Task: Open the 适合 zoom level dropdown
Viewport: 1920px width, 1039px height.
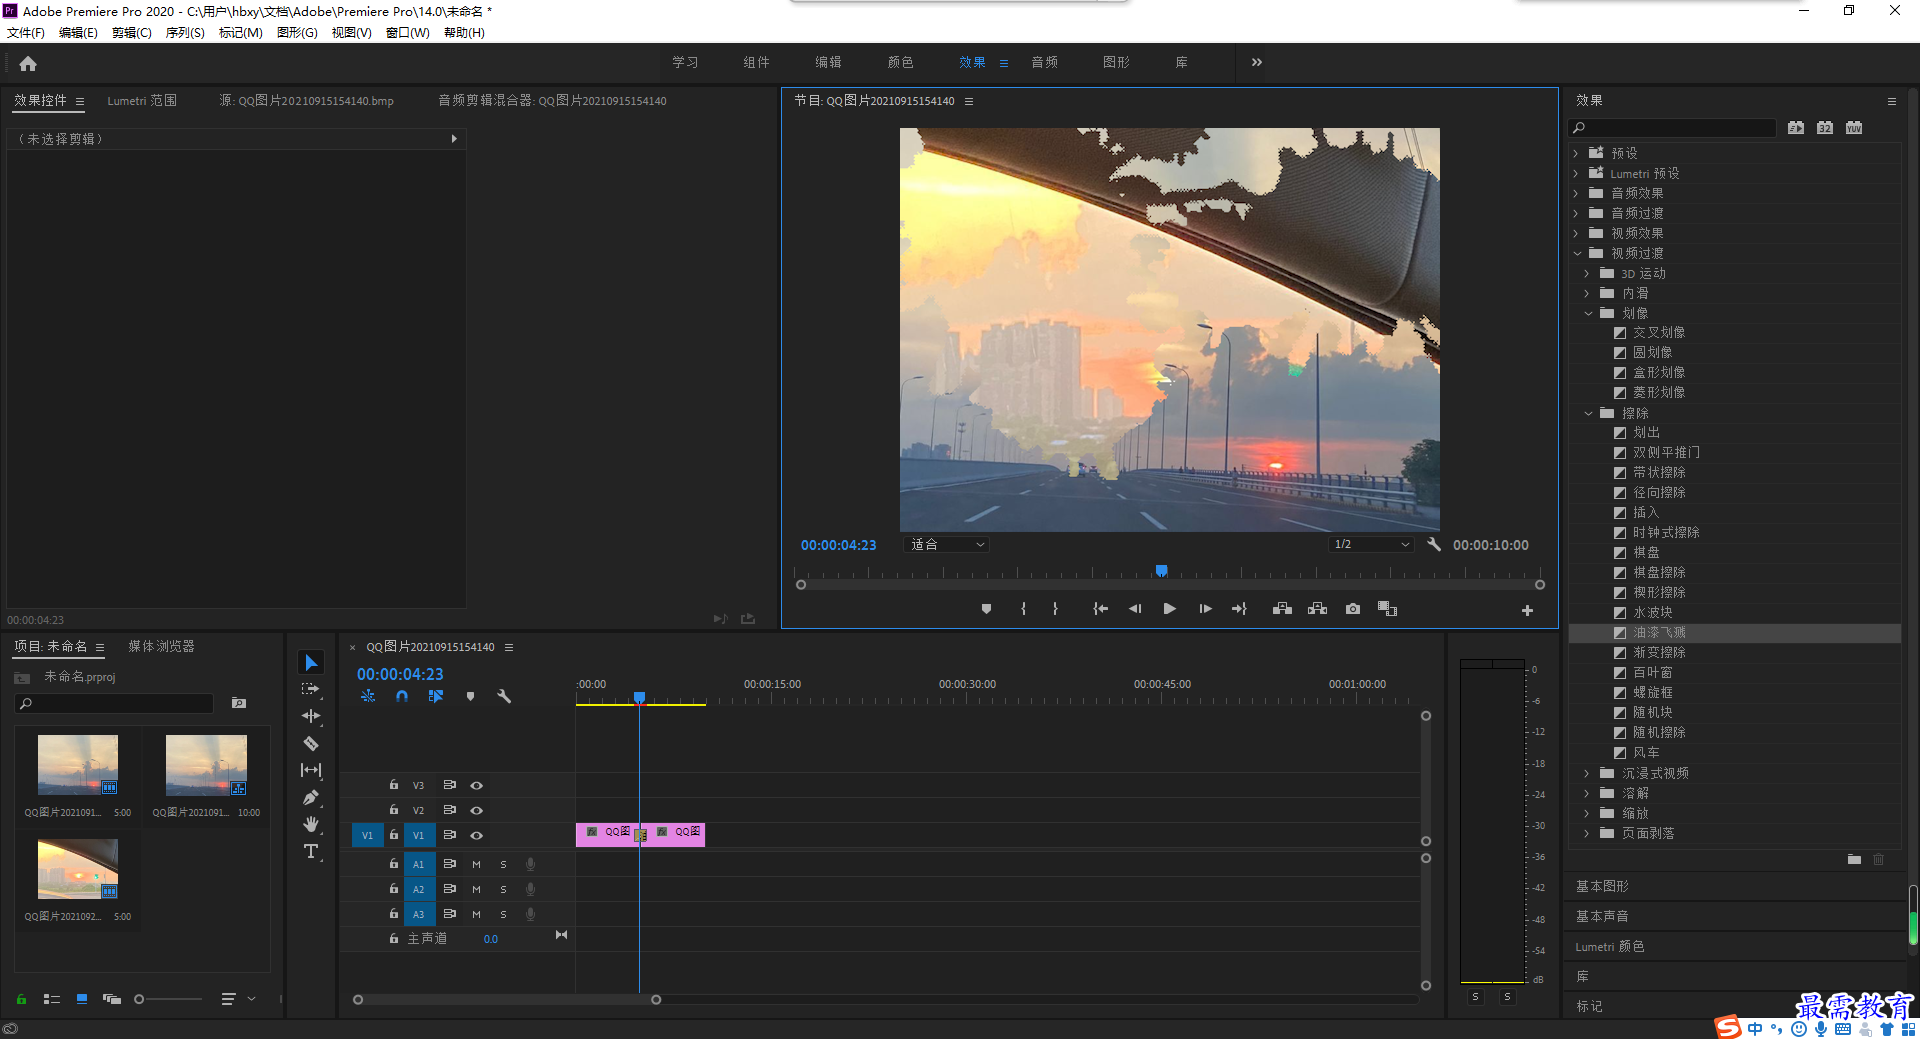Action: point(947,545)
